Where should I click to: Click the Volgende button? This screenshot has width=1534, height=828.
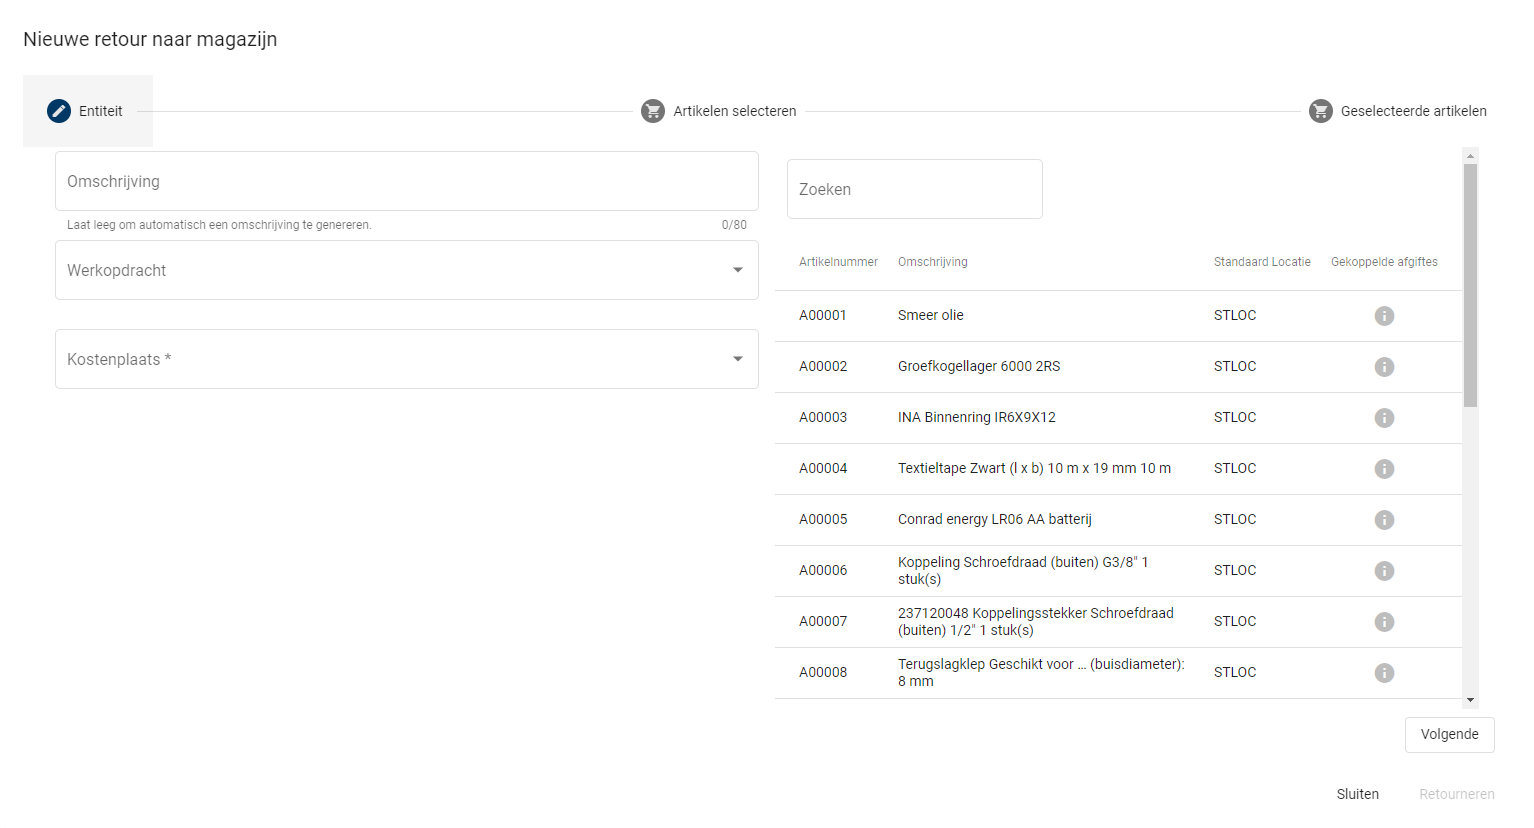click(1449, 734)
